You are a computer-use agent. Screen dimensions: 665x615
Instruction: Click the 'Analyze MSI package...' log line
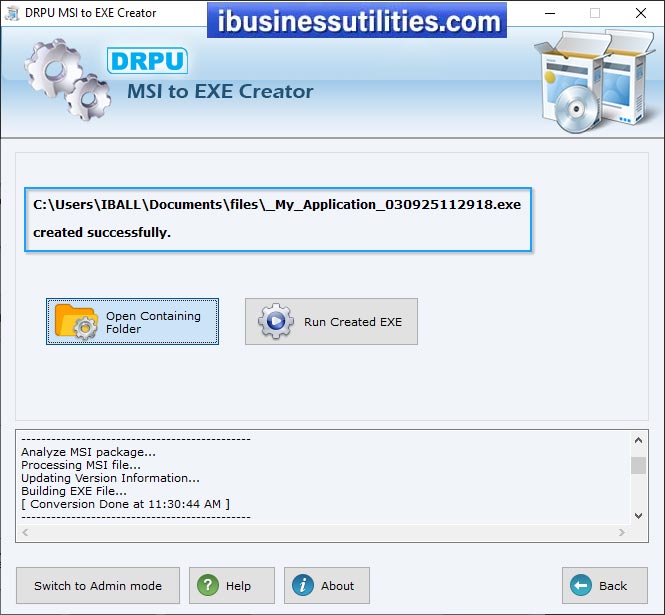tap(89, 452)
